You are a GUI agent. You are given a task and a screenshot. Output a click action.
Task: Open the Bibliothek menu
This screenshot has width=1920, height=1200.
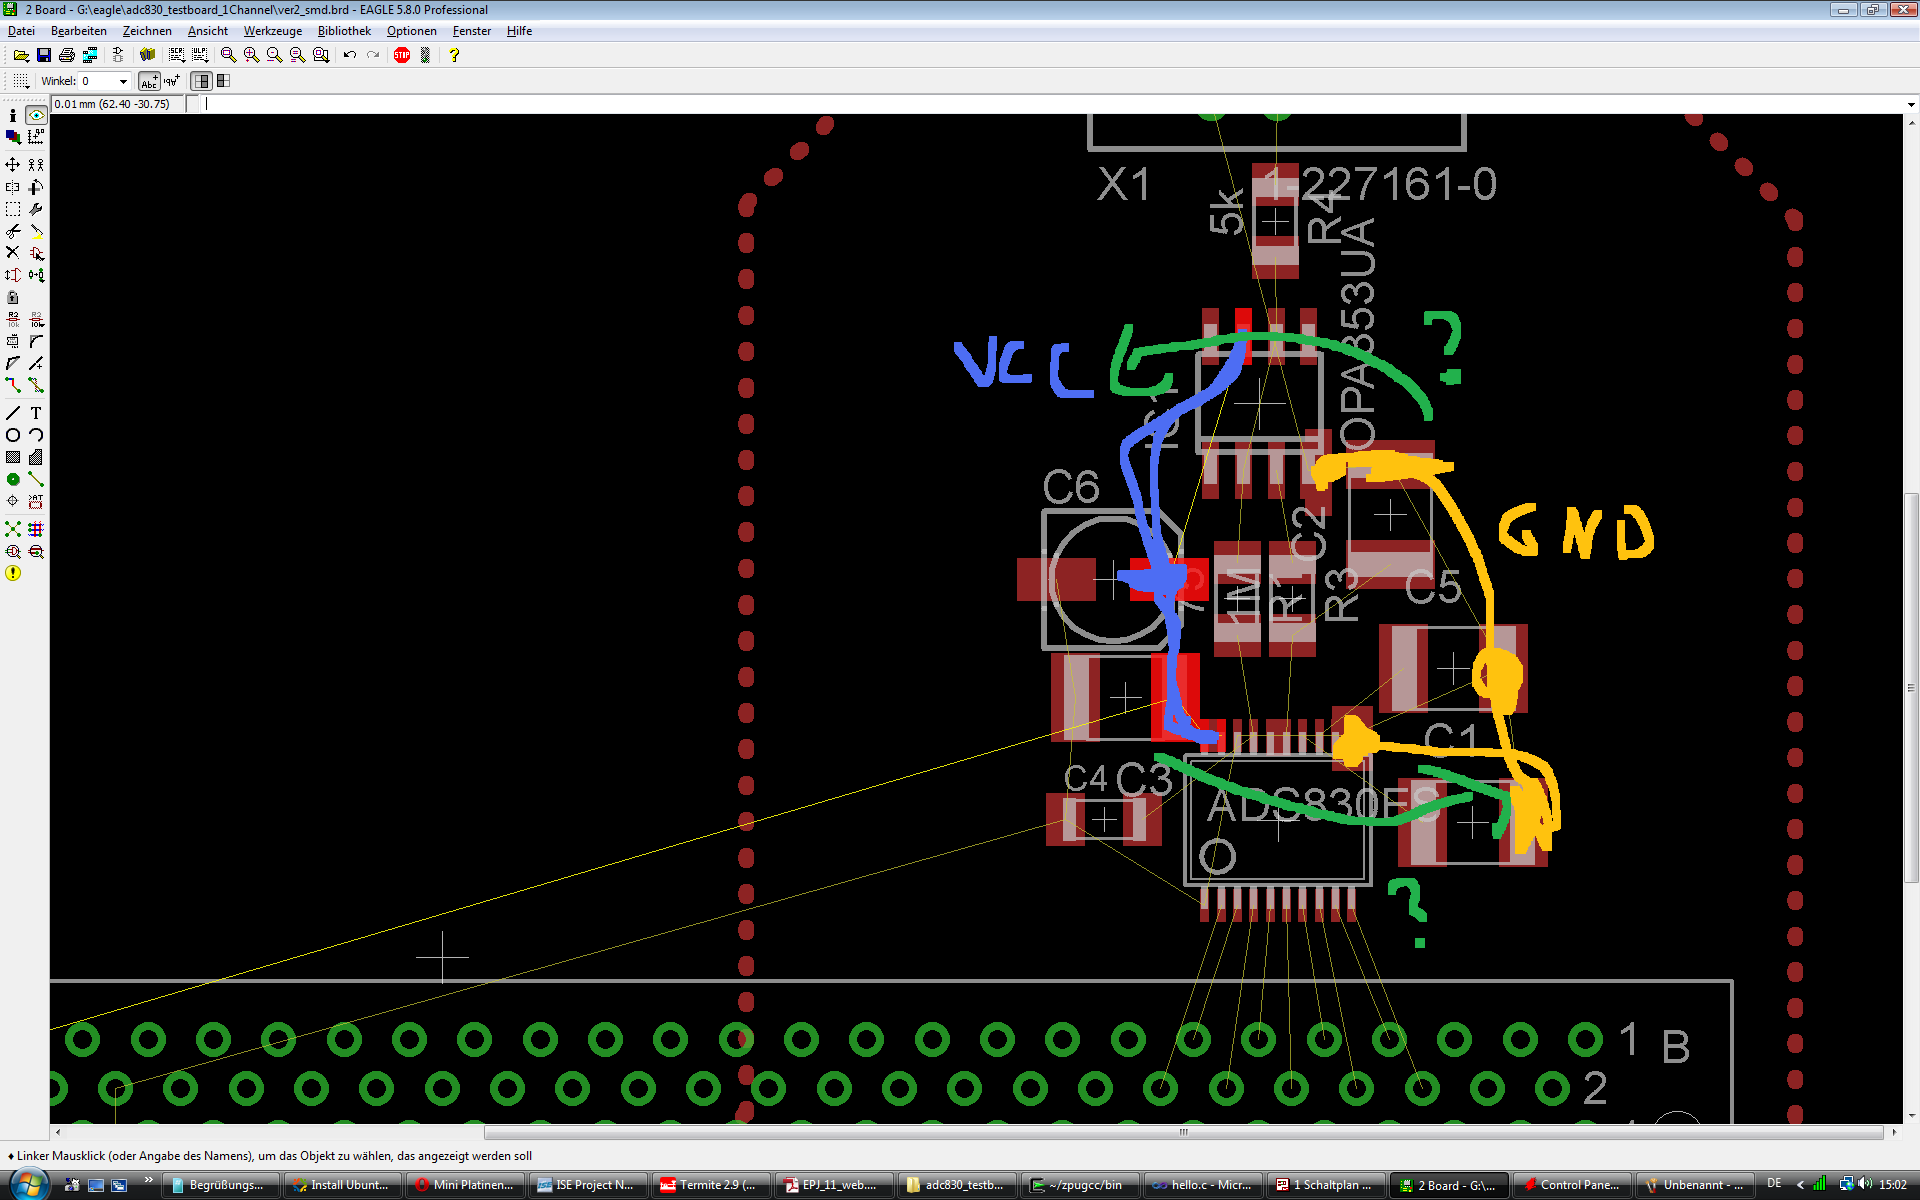(x=344, y=31)
